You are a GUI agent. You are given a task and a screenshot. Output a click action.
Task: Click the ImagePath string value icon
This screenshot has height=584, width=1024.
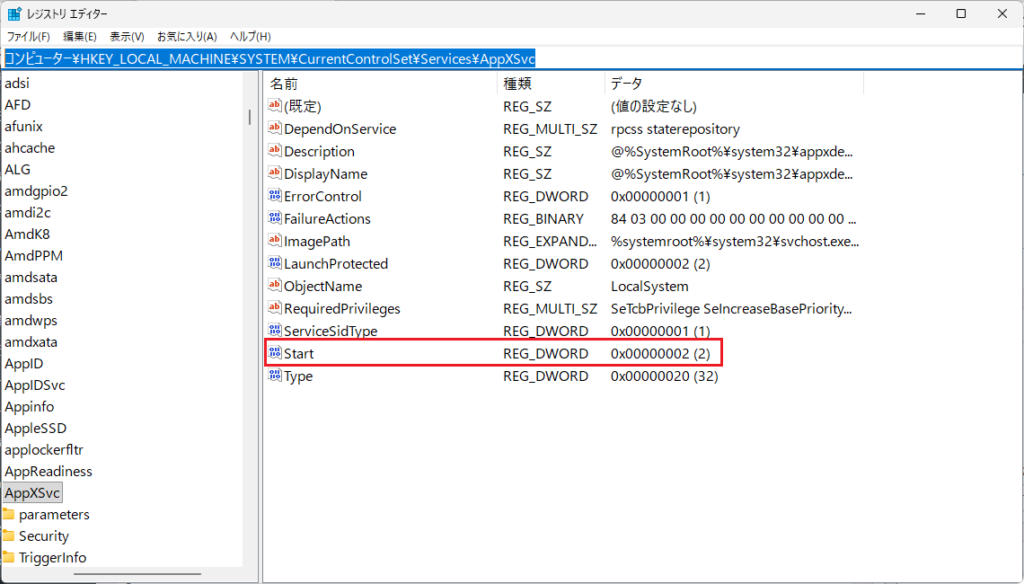coord(275,241)
